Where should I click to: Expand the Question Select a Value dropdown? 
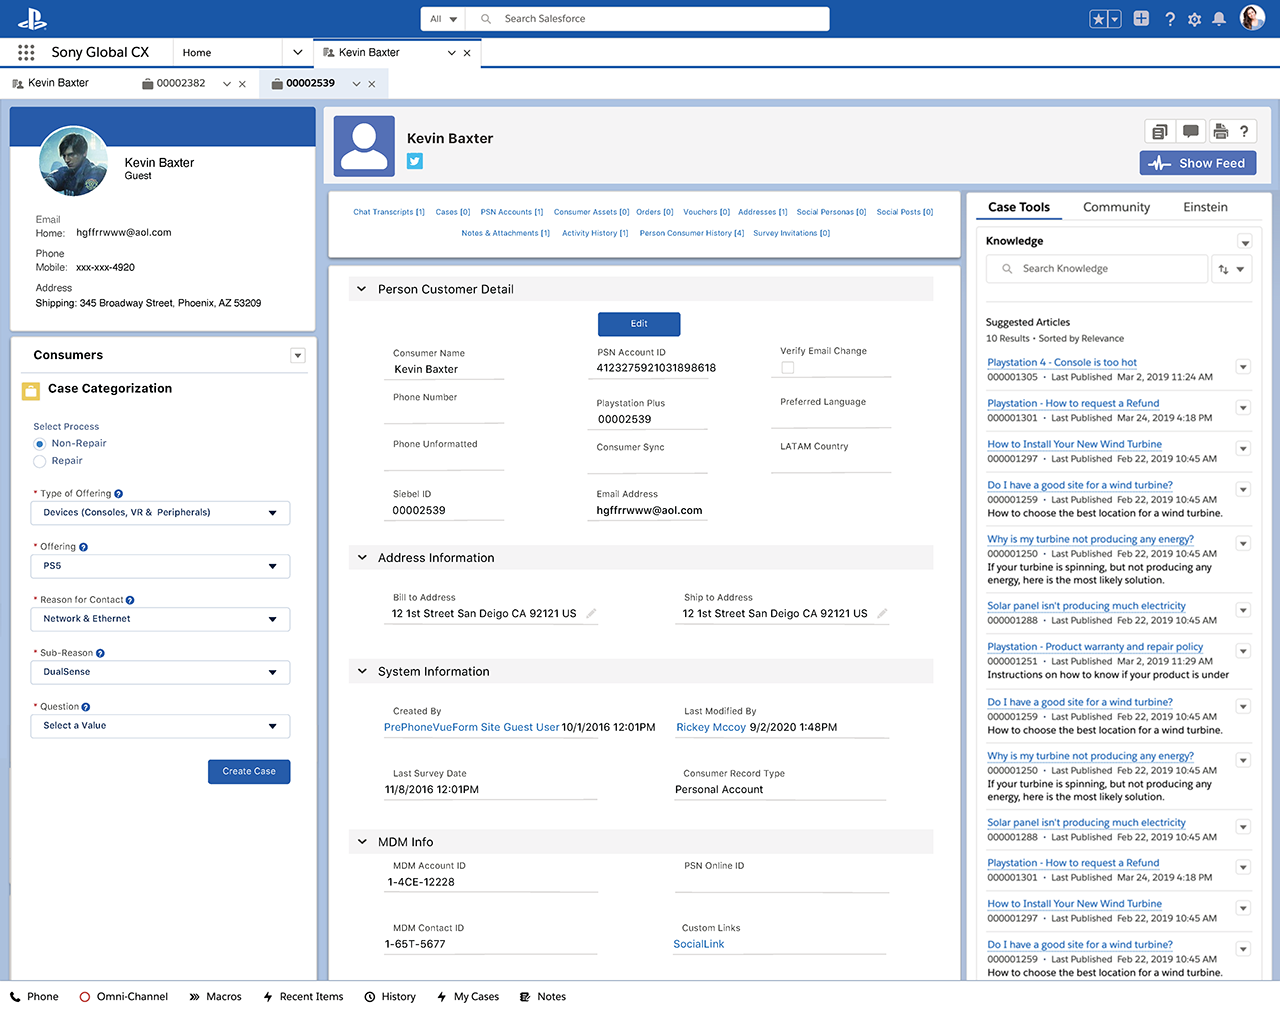click(160, 726)
